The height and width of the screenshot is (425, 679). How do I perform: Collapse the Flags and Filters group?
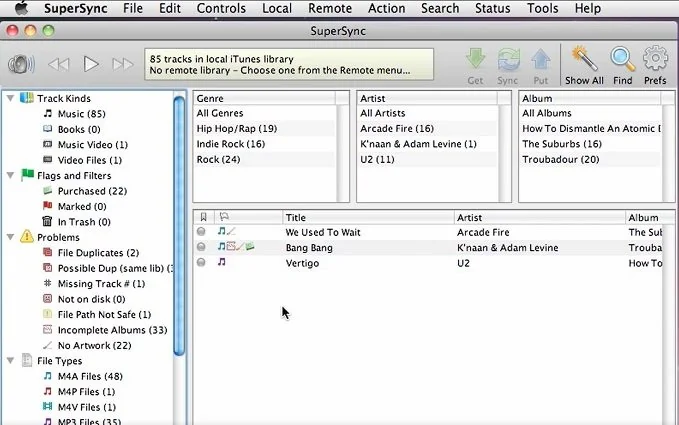coord(10,175)
